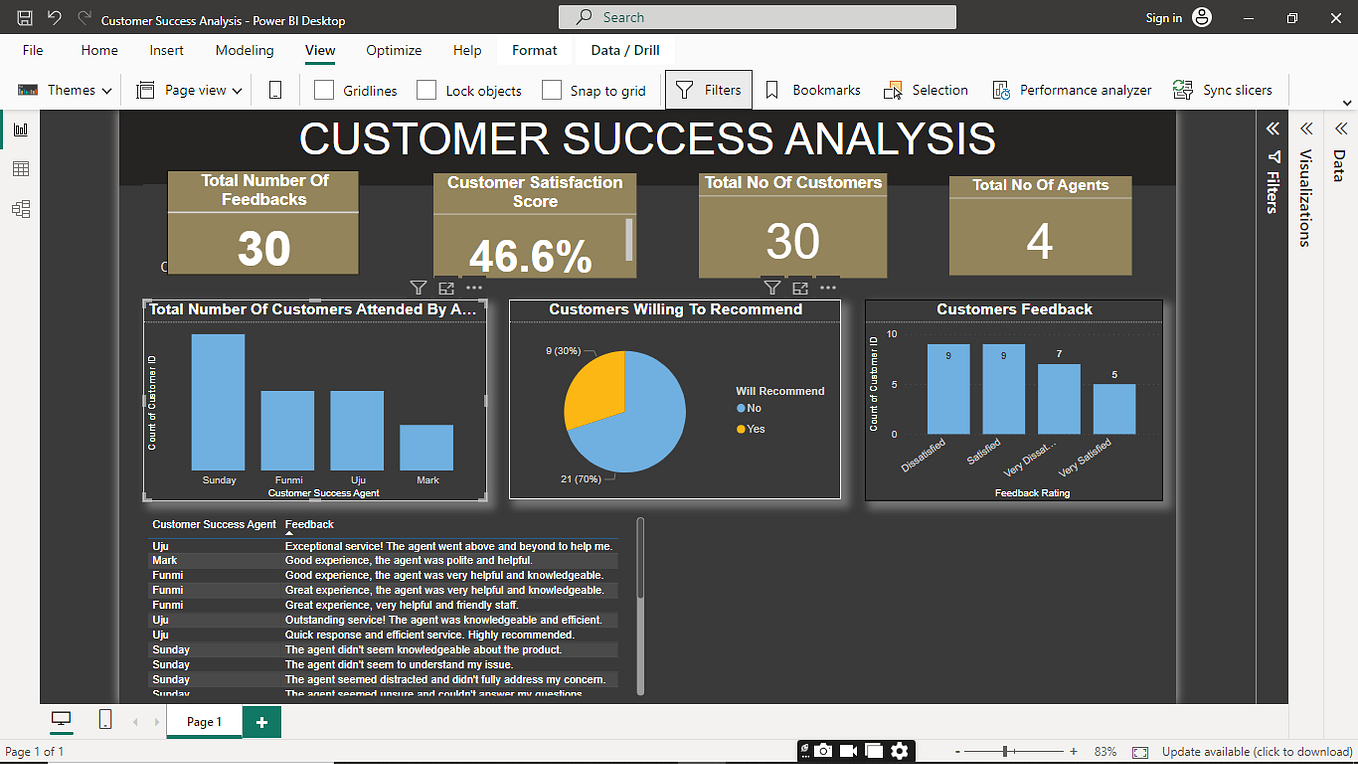Enable the Gridlines checkbox
Image resolution: width=1358 pixels, height=764 pixels.
pyautogui.click(x=324, y=90)
